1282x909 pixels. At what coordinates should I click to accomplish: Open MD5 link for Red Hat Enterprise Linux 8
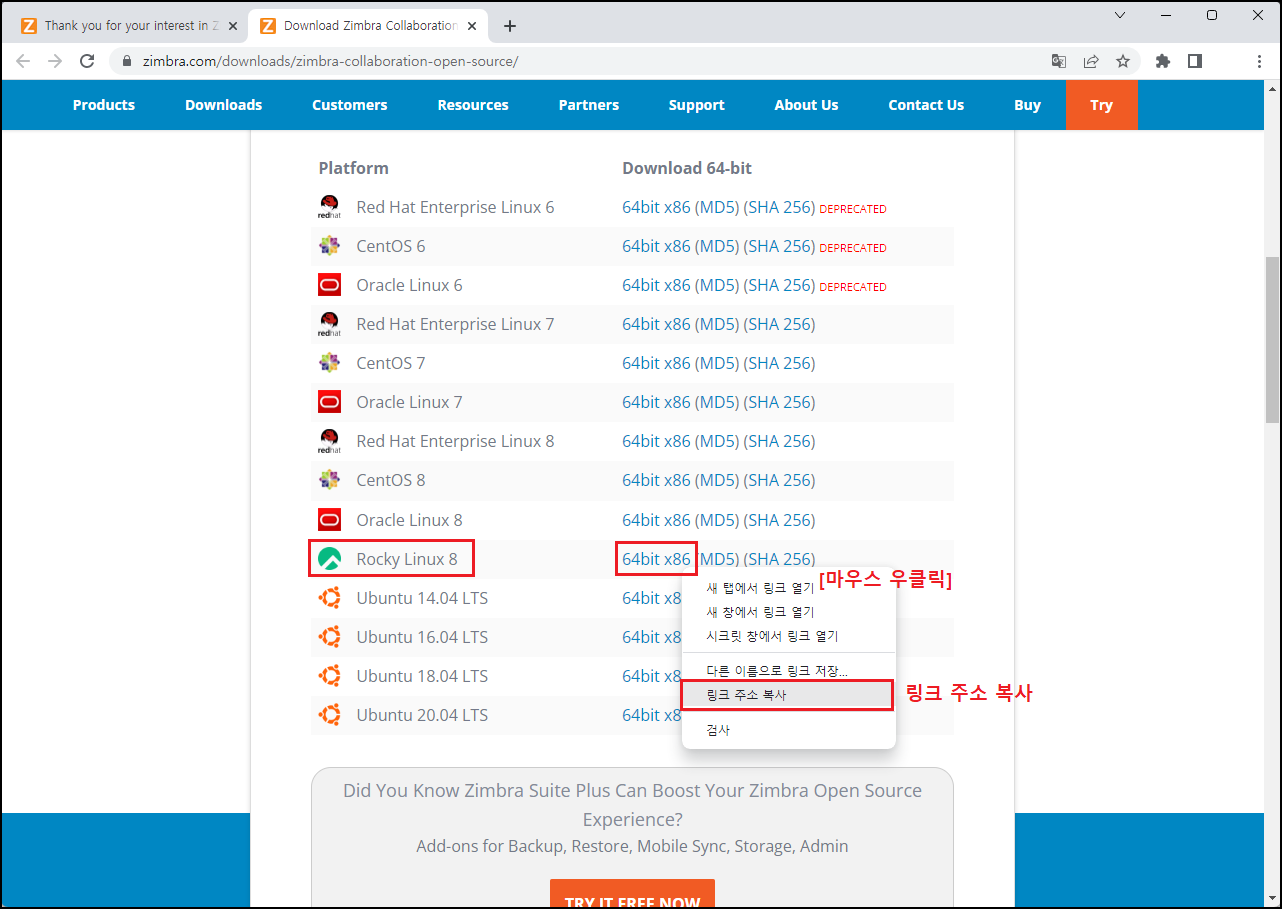[x=717, y=441]
